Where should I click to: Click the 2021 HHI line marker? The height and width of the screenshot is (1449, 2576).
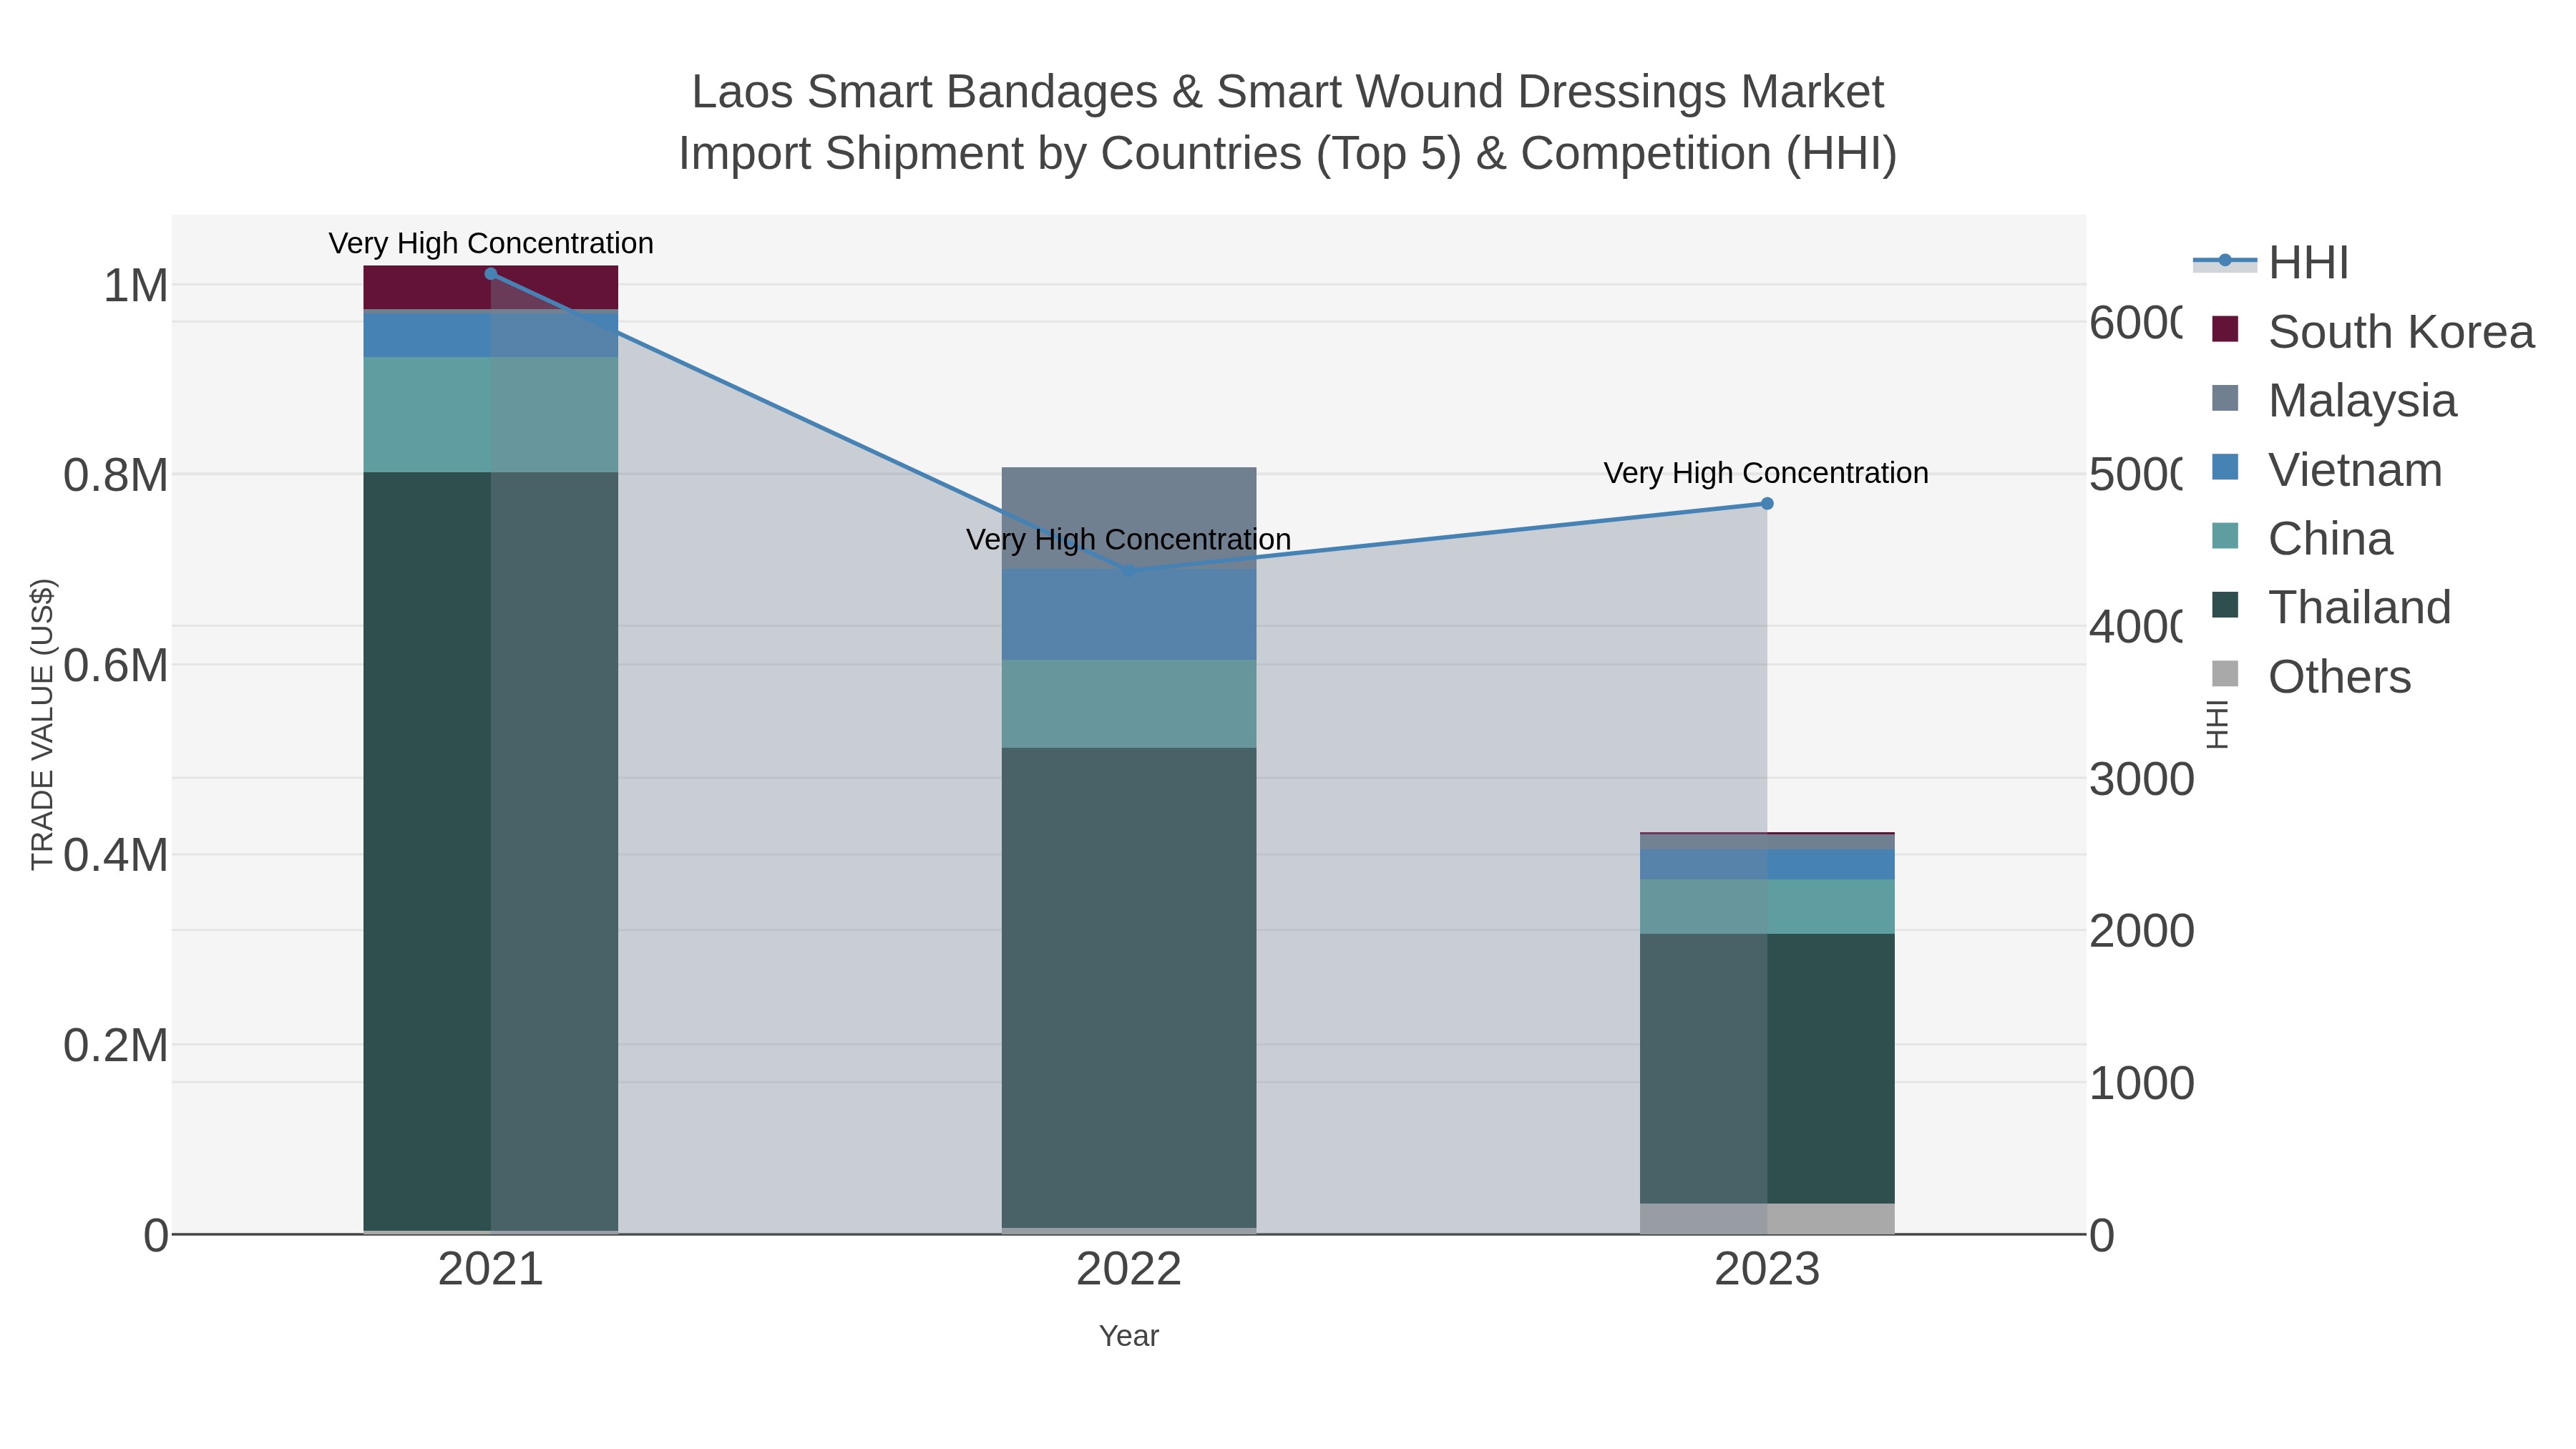point(491,274)
